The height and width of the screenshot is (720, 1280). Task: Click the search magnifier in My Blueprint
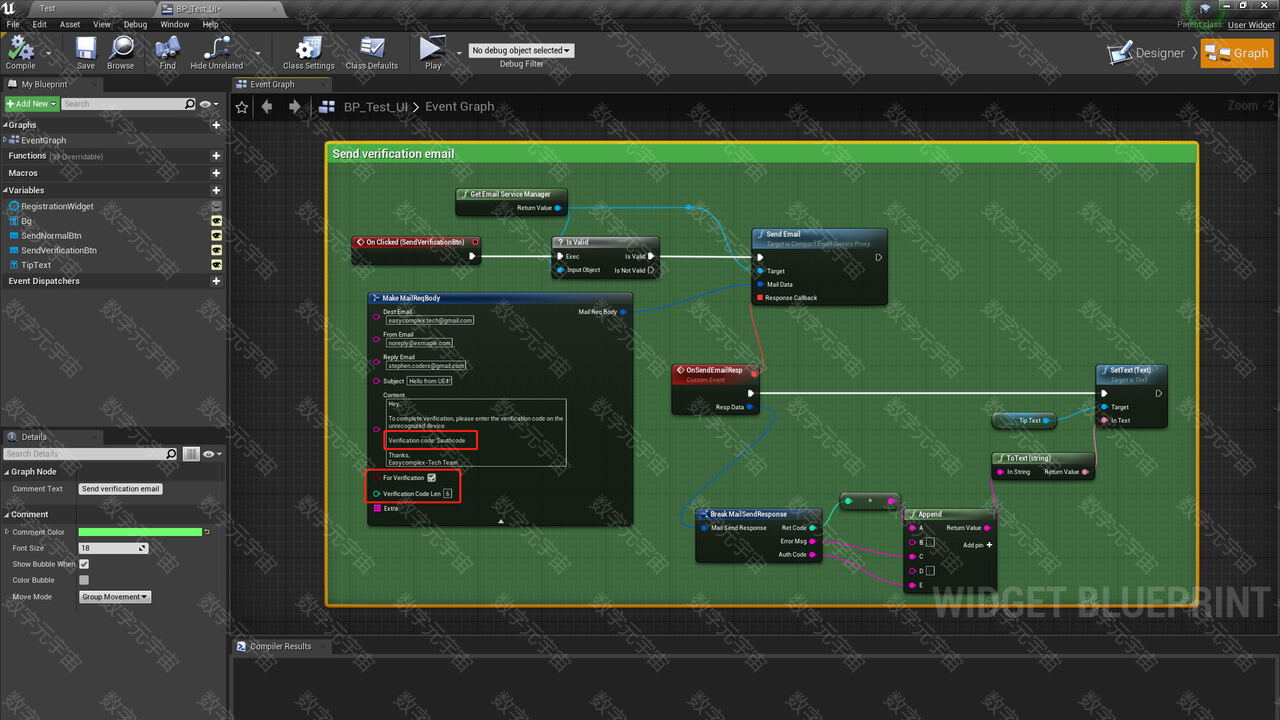(190, 104)
